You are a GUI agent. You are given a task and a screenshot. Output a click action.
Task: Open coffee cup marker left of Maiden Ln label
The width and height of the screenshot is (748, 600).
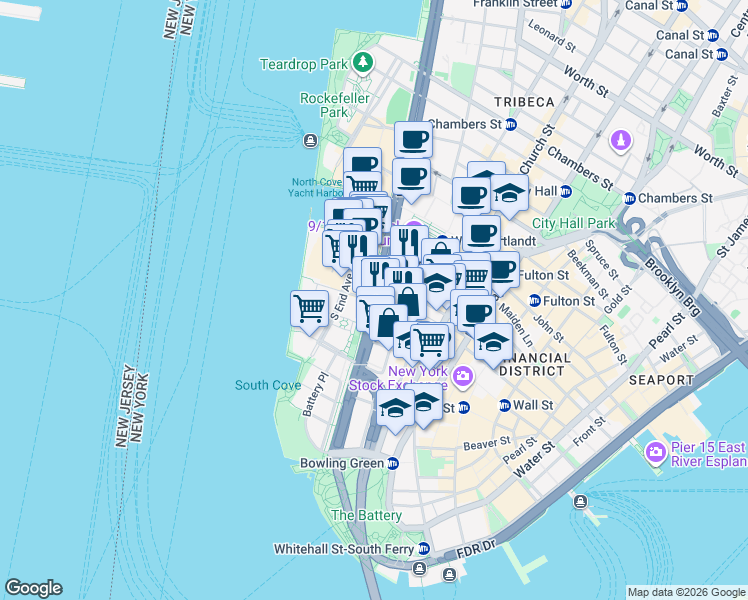pyautogui.click(x=476, y=313)
